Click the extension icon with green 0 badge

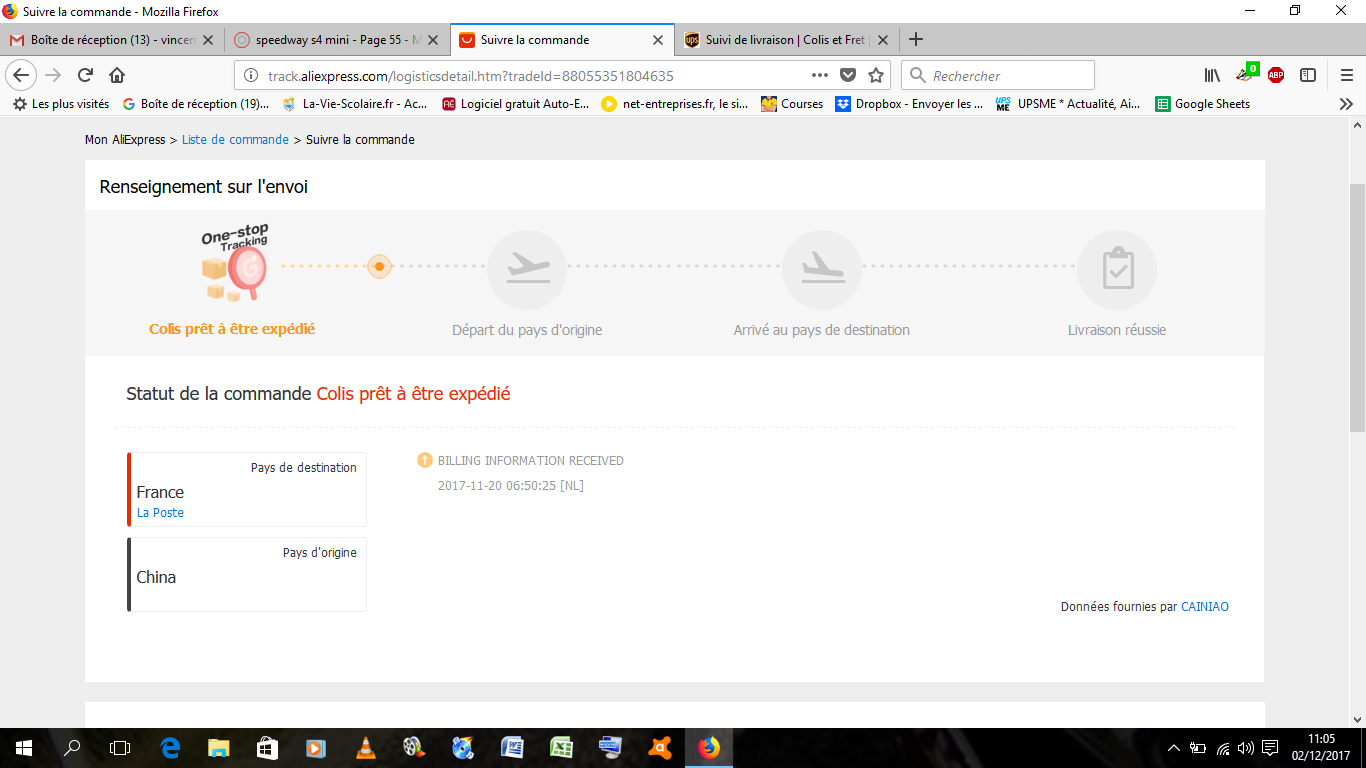[1246, 73]
